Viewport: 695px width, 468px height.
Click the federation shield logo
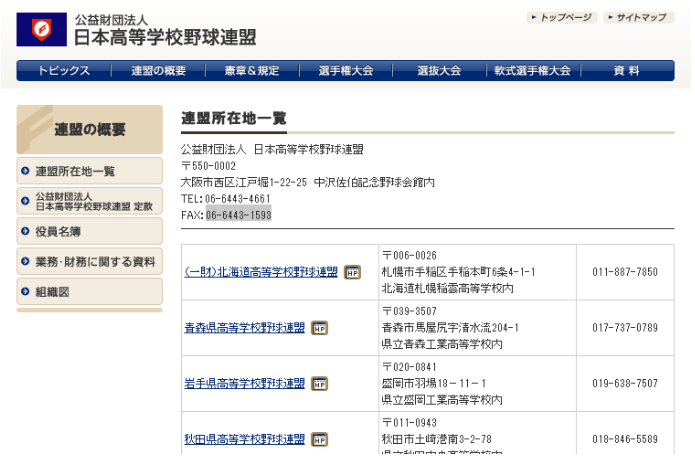coord(42,29)
